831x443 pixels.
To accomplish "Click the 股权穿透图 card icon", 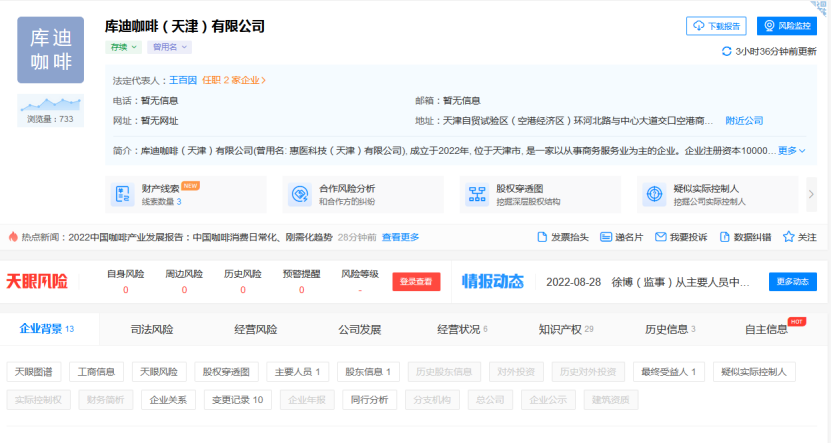I will [477, 194].
